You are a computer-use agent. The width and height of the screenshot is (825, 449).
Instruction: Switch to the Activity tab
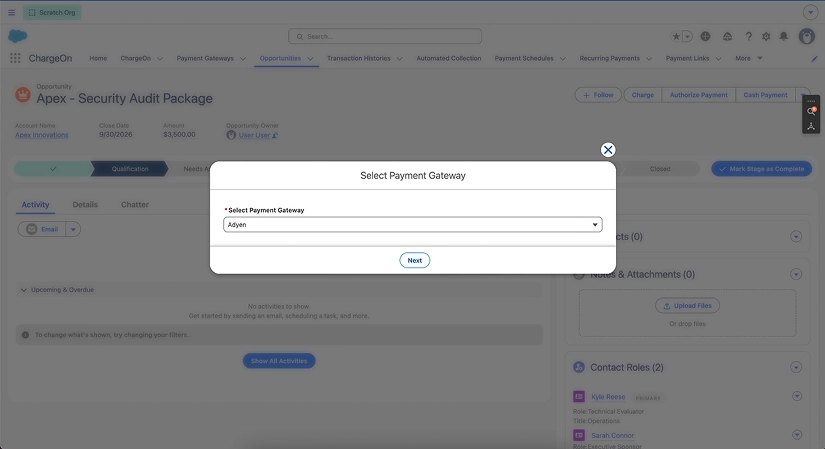tap(35, 205)
